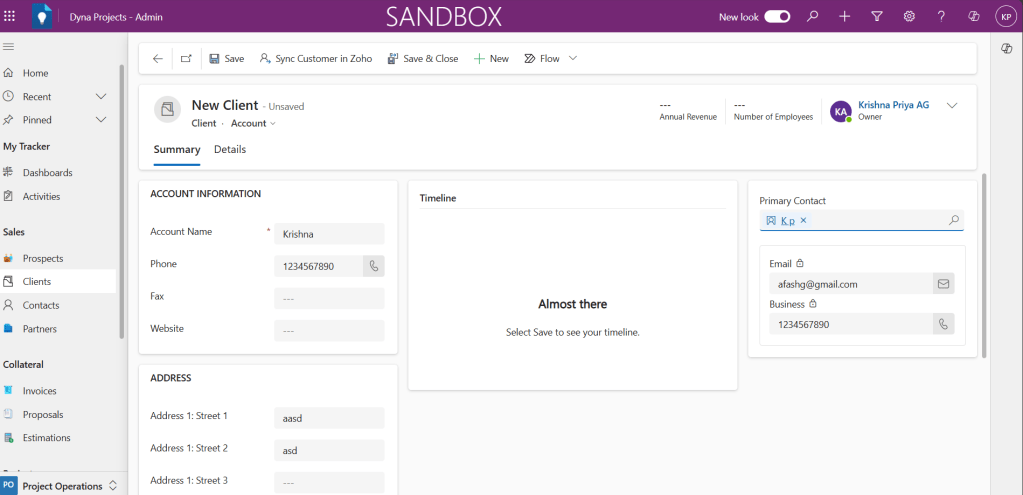Image resolution: width=1023 pixels, height=495 pixels.
Task: Open the app launcher waffle icon
Action: point(10,17)
